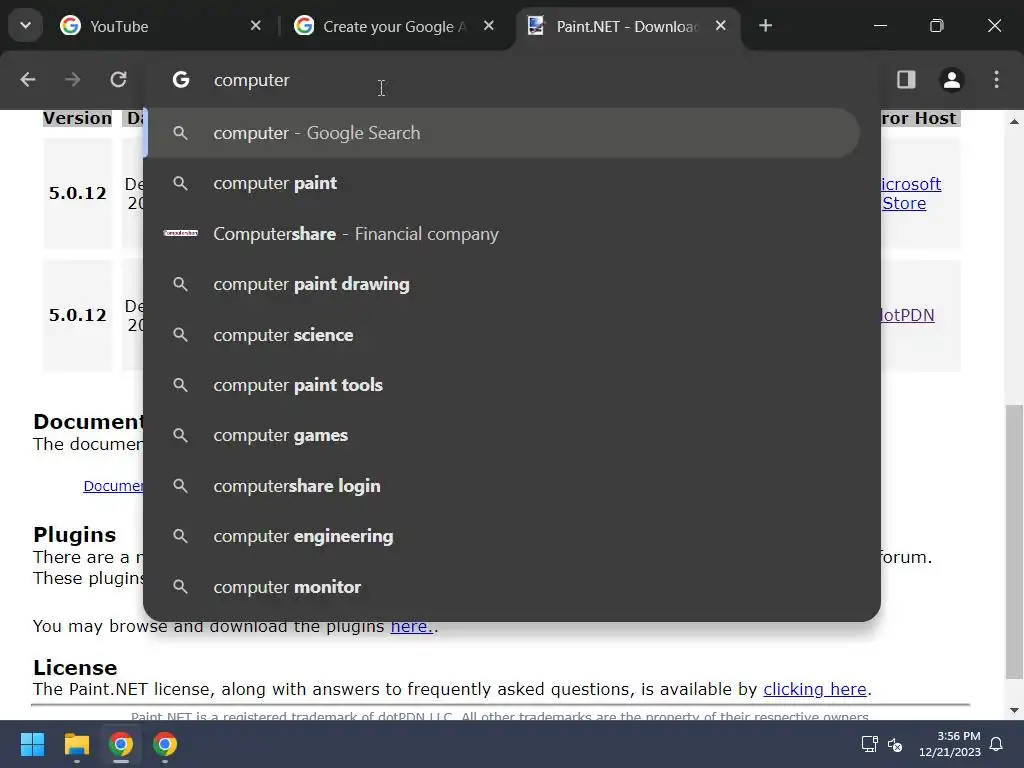This screenshot has width=1024, height=768.
Task: Select the 'computer paint' suggestion
Action: 504,184
